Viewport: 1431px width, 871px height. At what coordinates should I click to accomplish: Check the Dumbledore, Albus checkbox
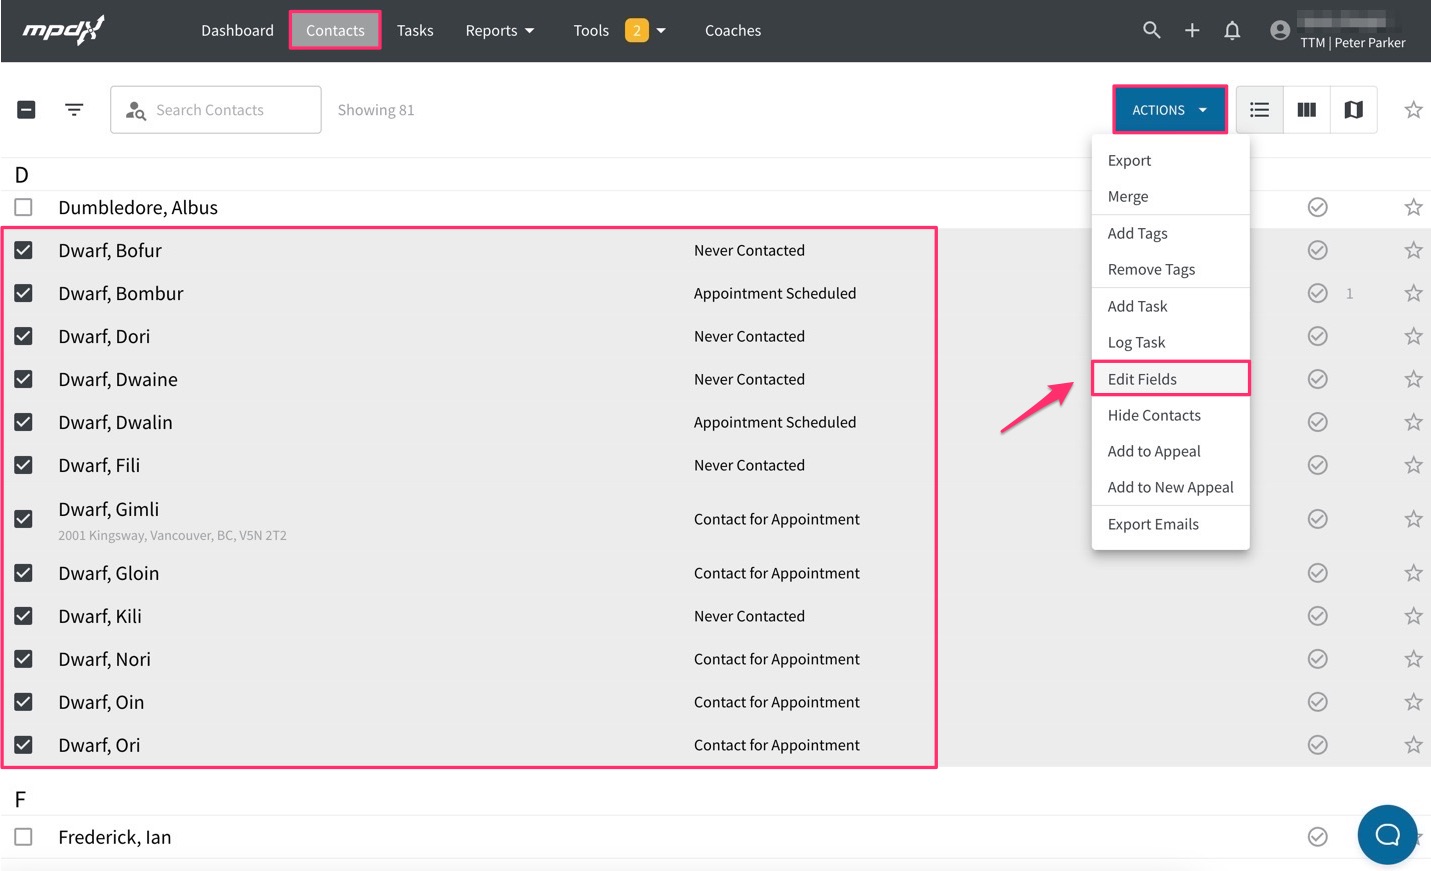pyautogui.click(x=24, y=207)
